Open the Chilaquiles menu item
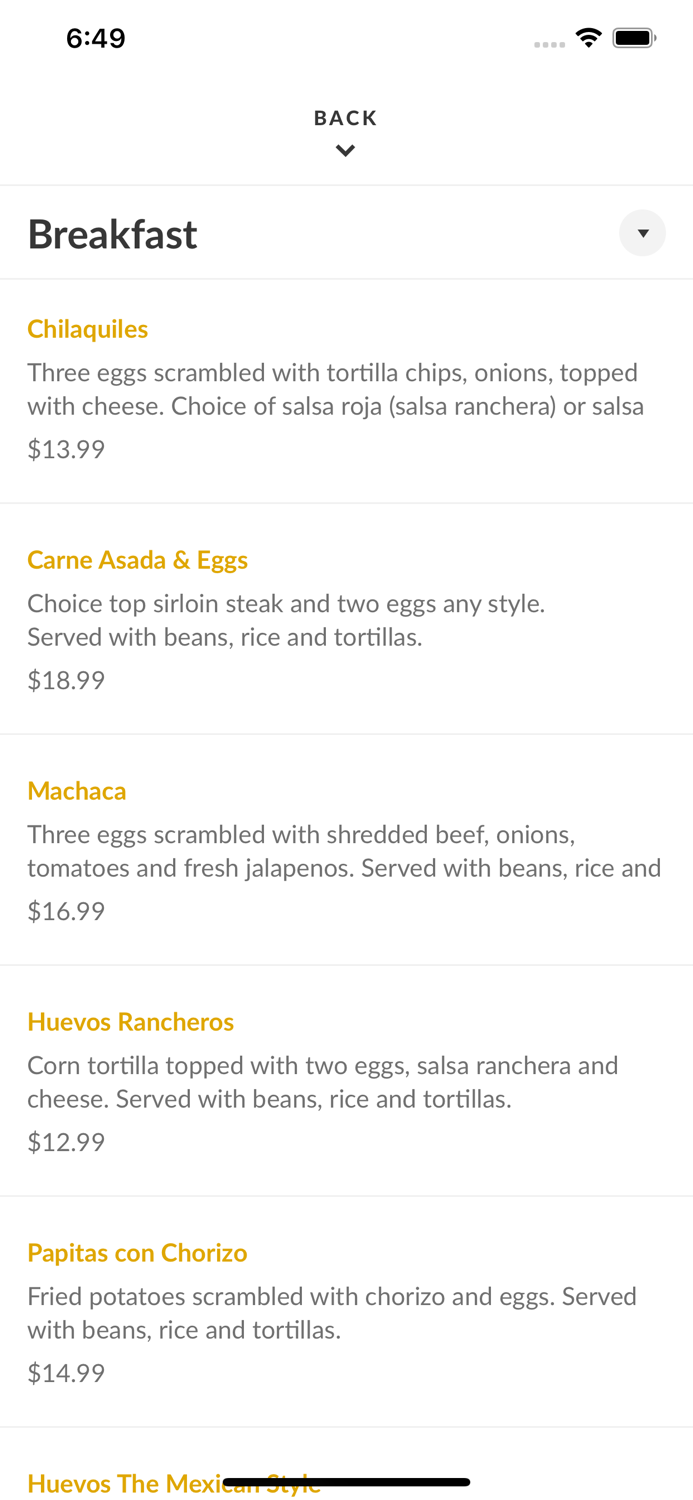Image resolution: width=693 pixels, height=1500 pixels. 88,329
